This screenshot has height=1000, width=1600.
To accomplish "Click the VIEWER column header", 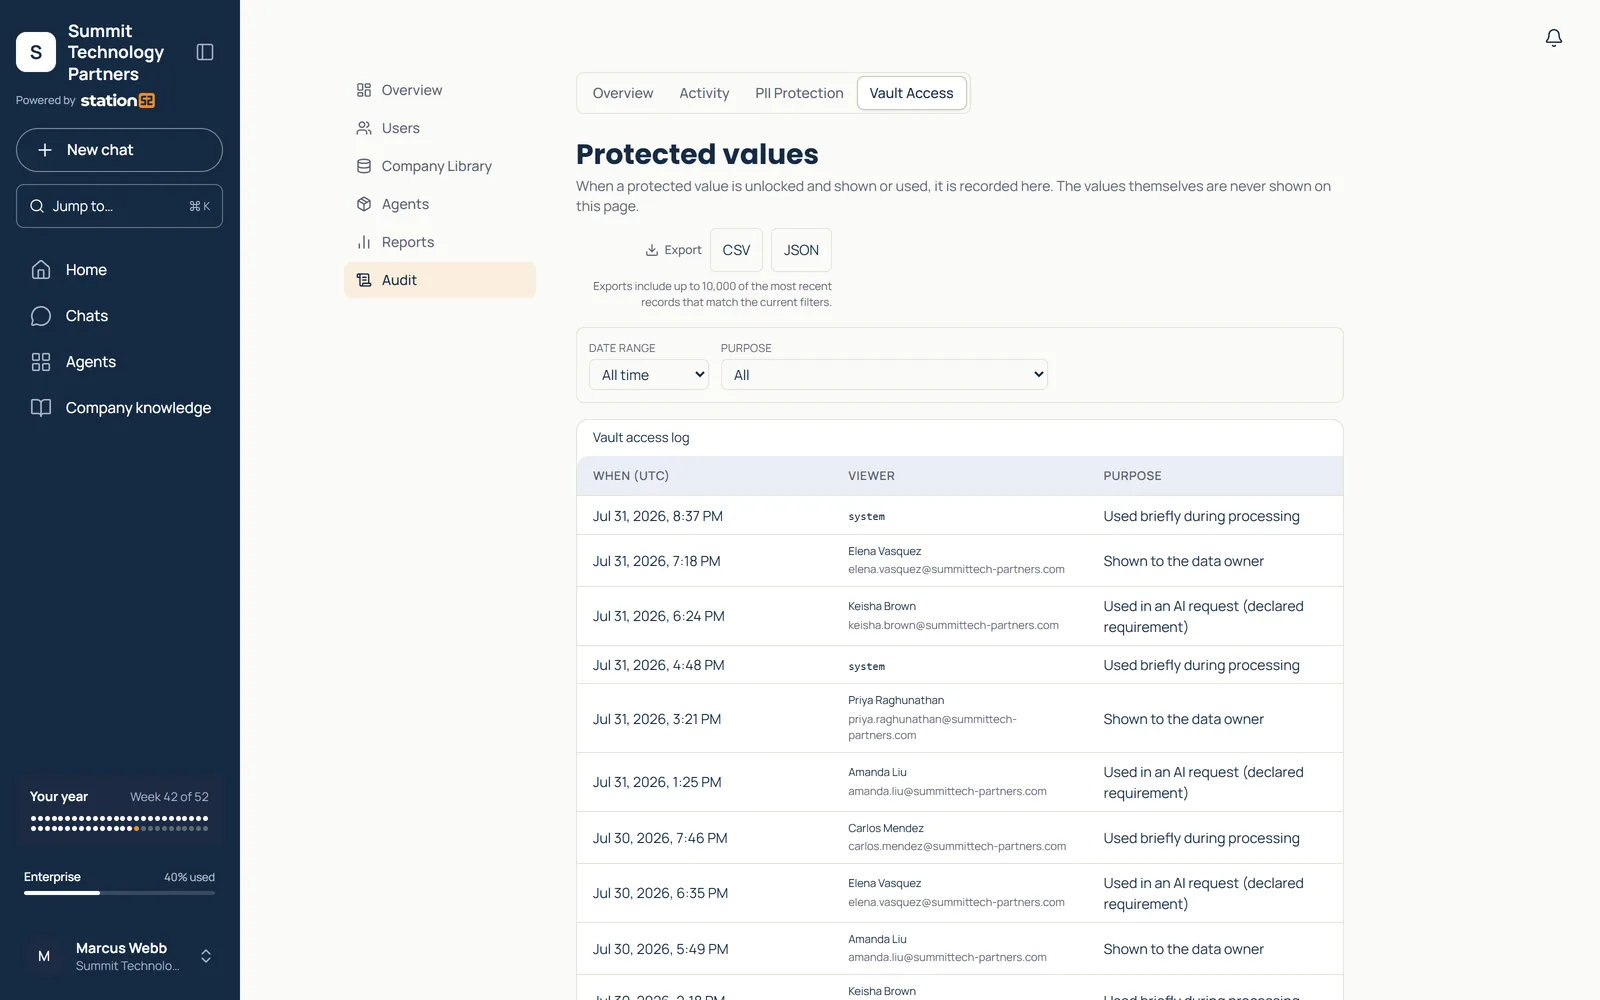I will click(872, 476).
